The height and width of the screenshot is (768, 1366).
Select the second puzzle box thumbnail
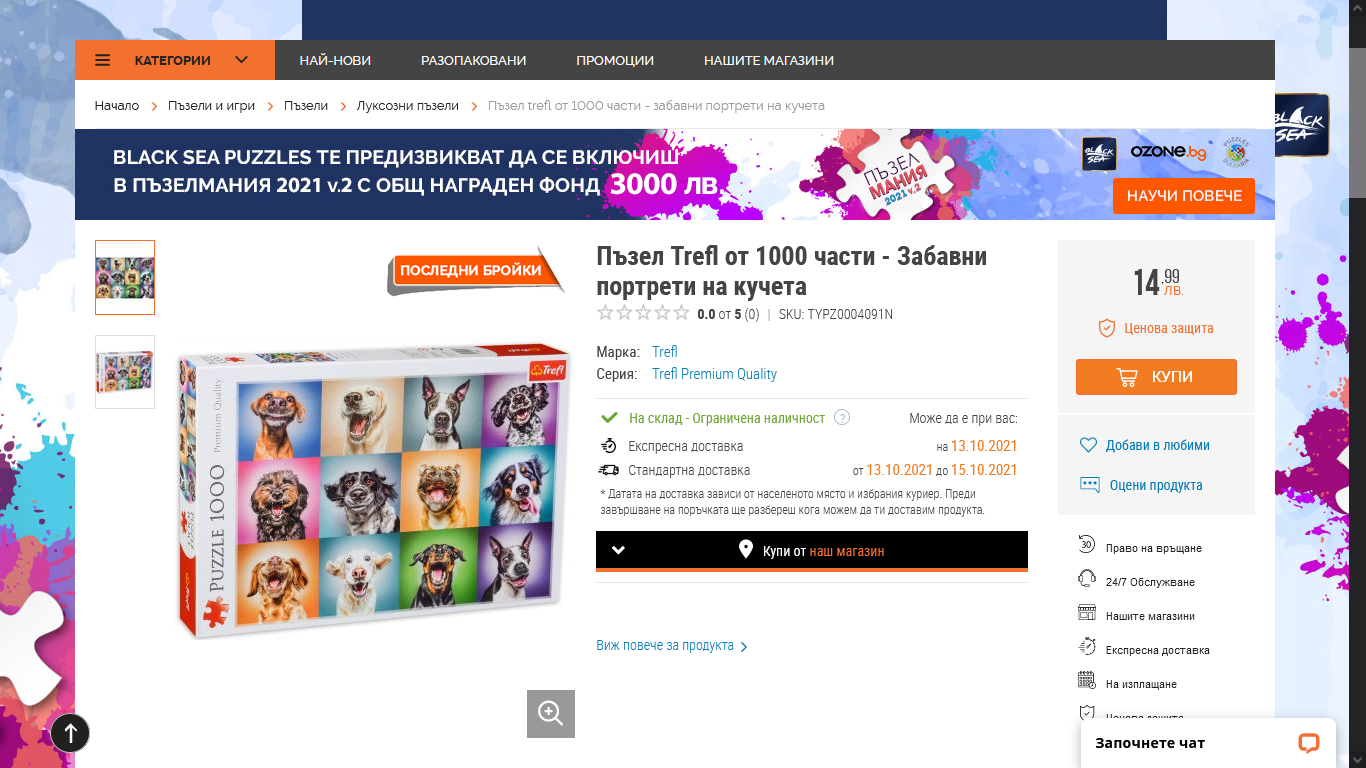click(x=125, y=372)
